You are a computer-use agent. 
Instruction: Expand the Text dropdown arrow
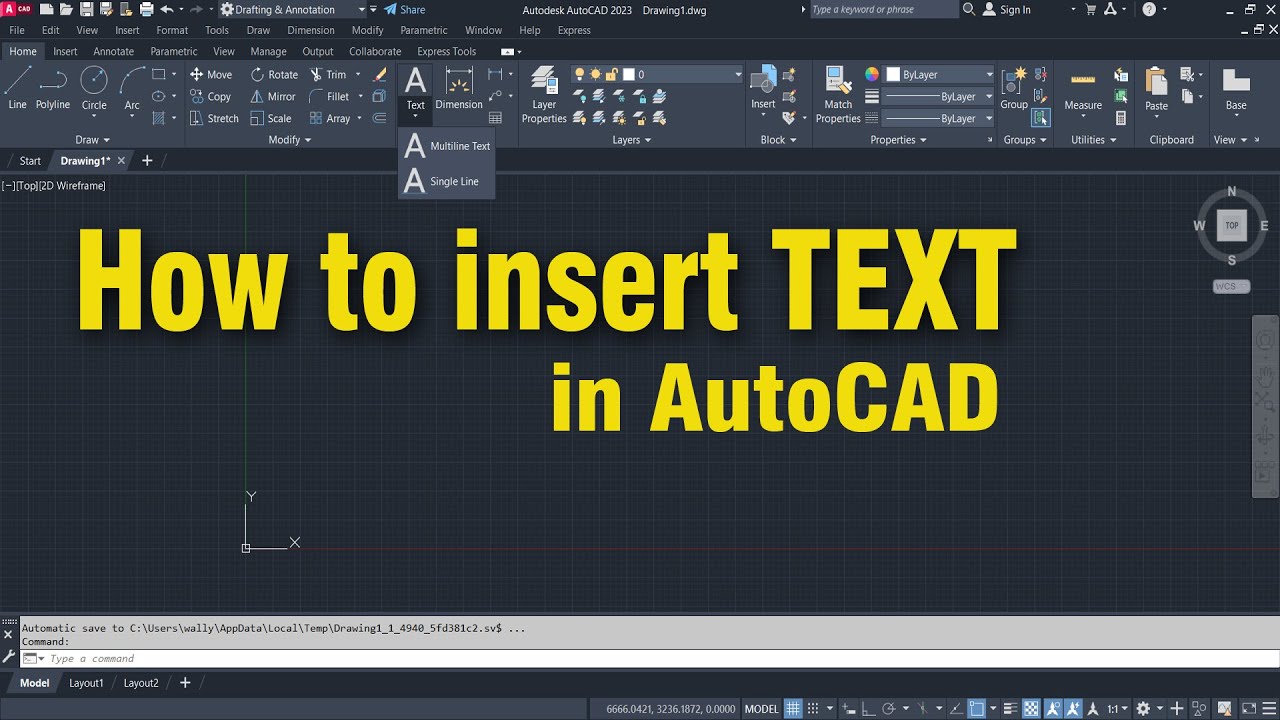pyautogui.click(x=415, y=117)
